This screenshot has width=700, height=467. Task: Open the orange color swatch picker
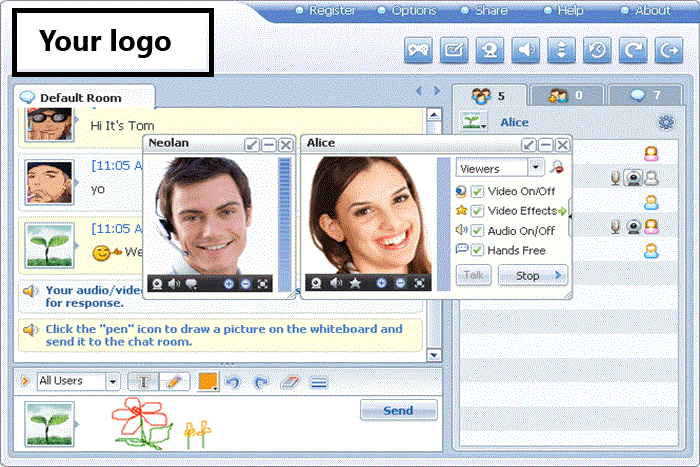click(208, 381)
